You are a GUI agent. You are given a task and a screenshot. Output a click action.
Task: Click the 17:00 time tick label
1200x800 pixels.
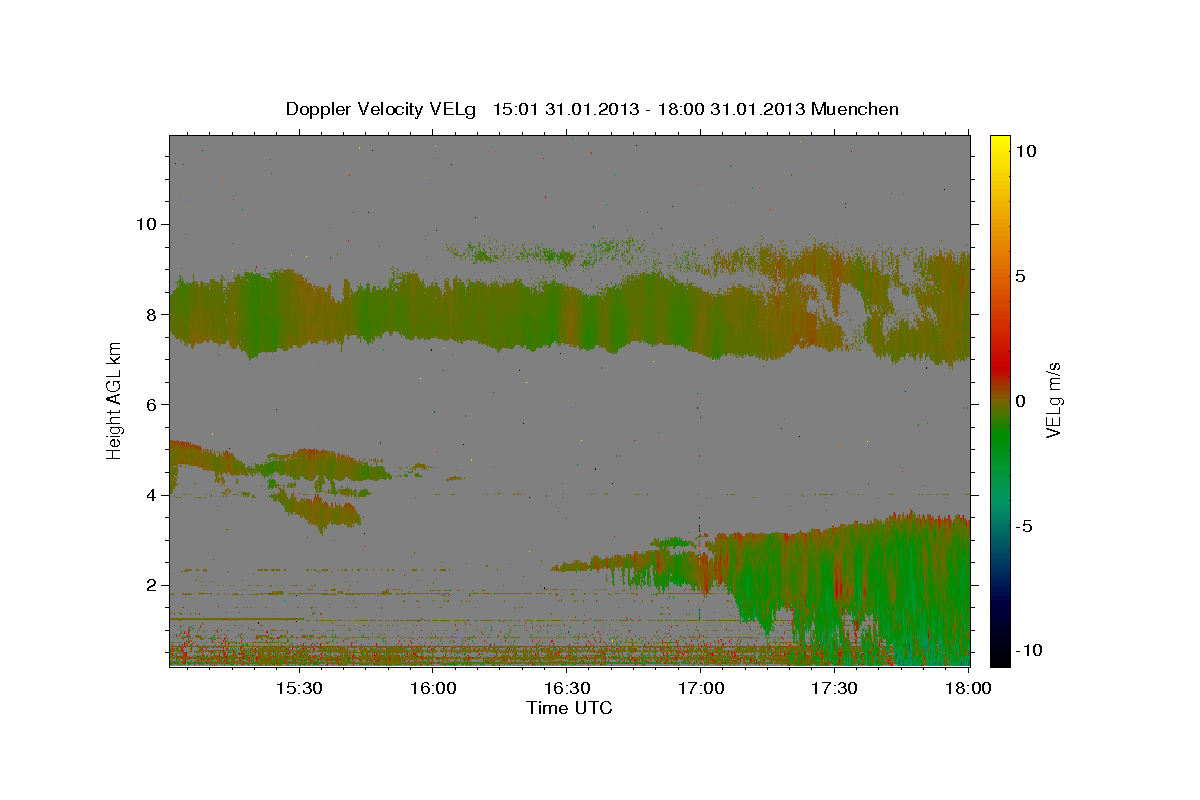tap(702, 689)
